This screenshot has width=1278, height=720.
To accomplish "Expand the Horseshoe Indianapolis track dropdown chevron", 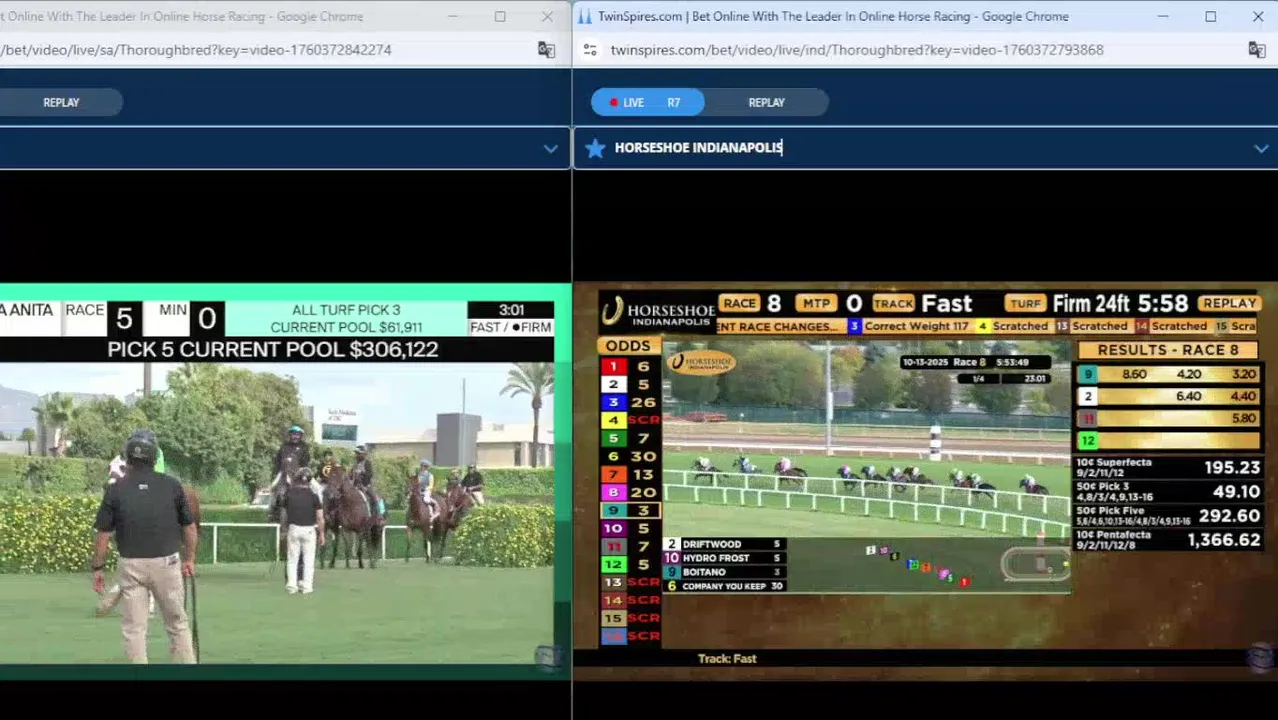I will click(1261, 148).
